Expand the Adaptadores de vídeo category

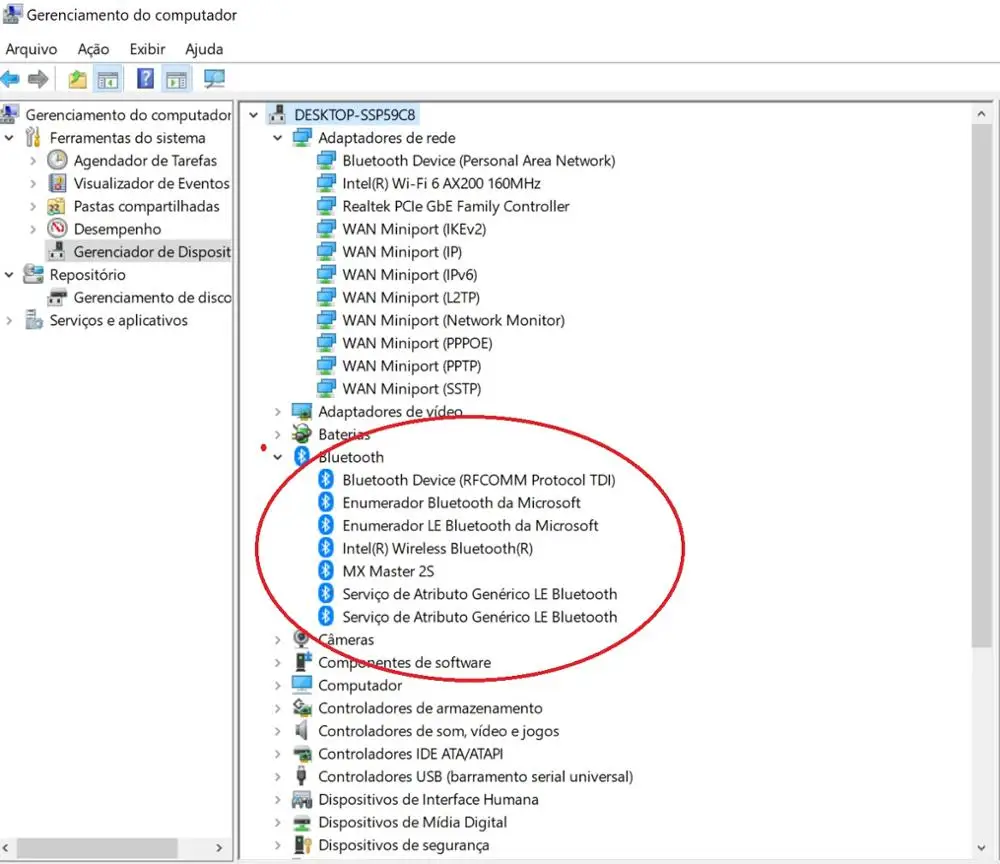pos(277,412)
